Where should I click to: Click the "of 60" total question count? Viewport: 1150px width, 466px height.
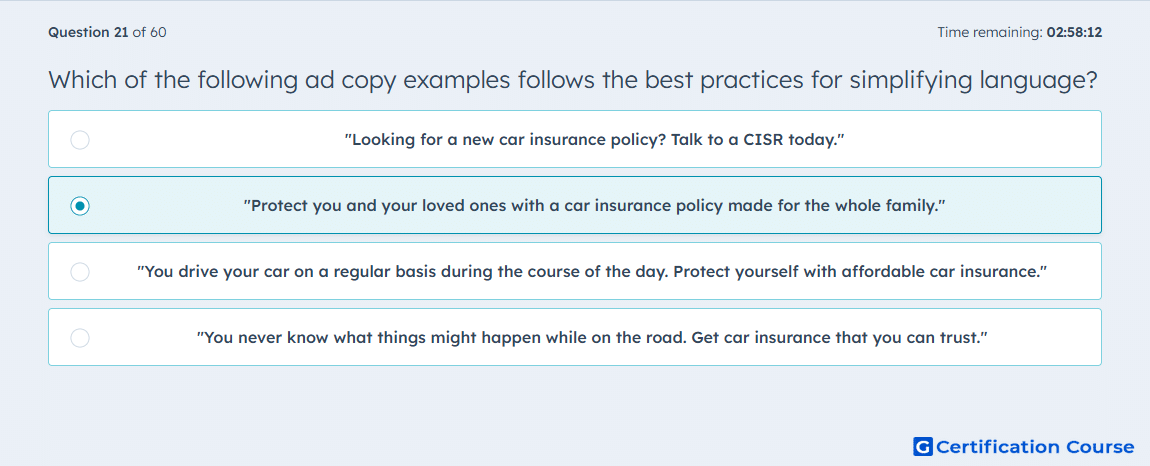point(149,32)
